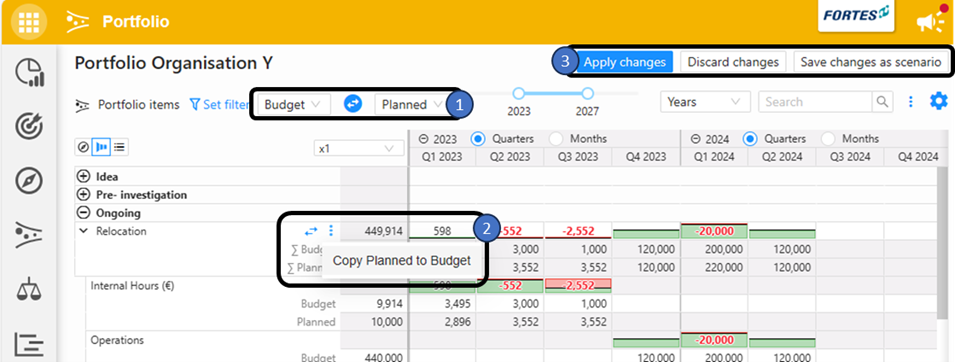
Task: Click the 220,000 planned cell
Action: [x=726, y=267]
